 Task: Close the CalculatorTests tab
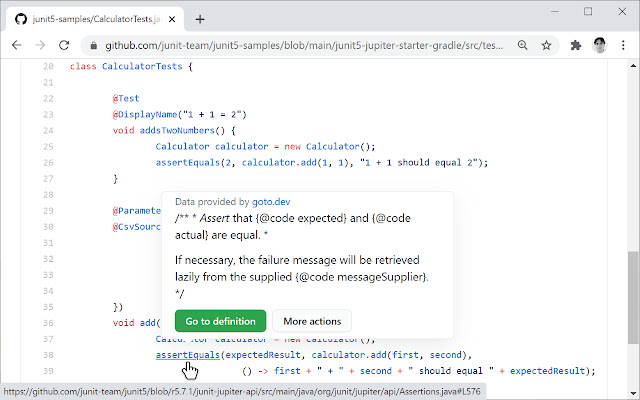(172, 19)
